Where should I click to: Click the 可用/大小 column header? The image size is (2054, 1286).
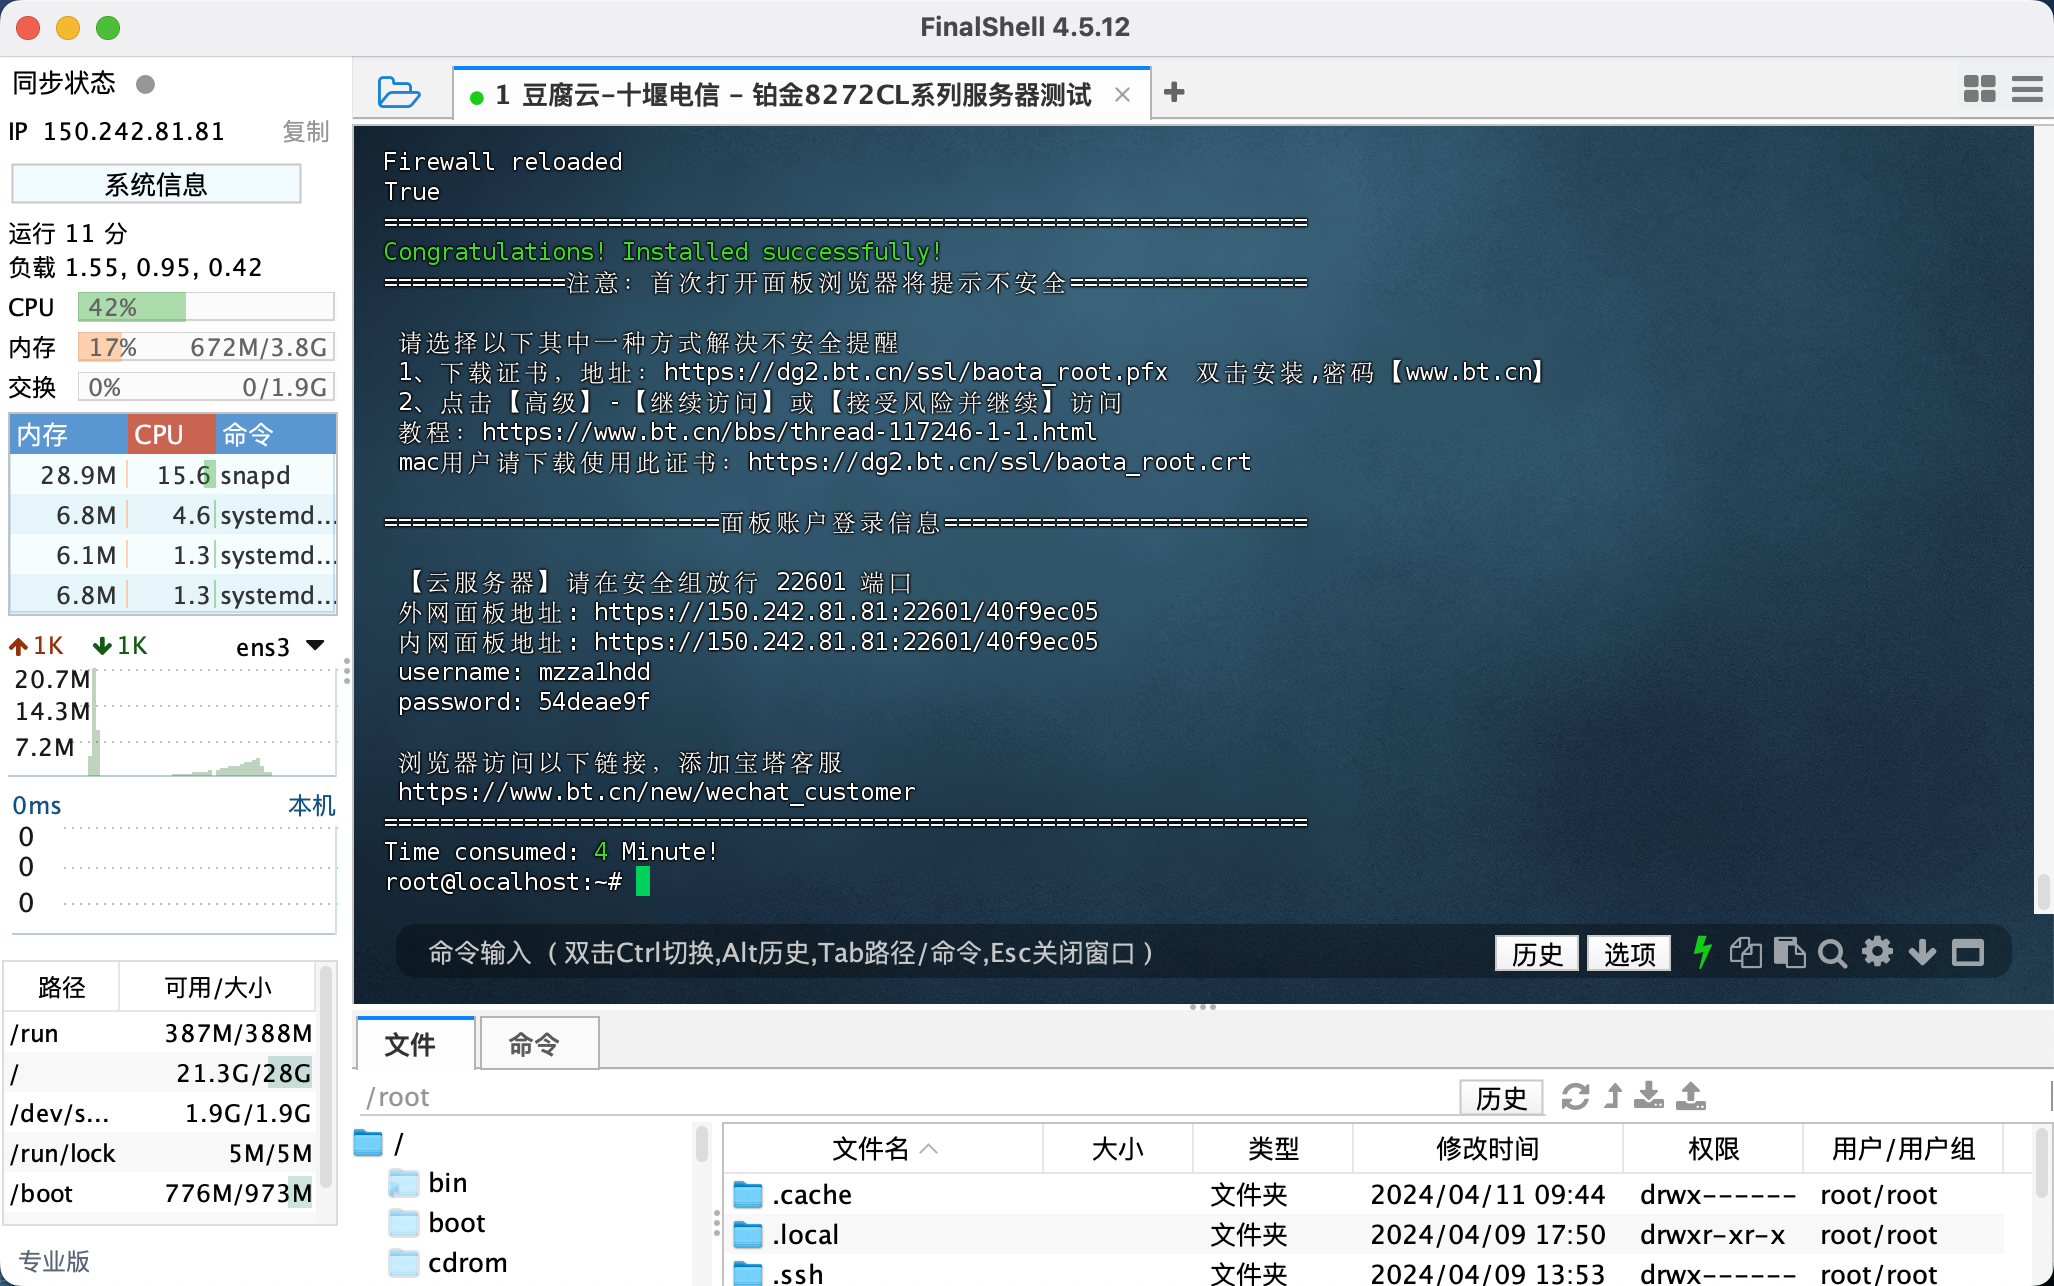(218, 987)
